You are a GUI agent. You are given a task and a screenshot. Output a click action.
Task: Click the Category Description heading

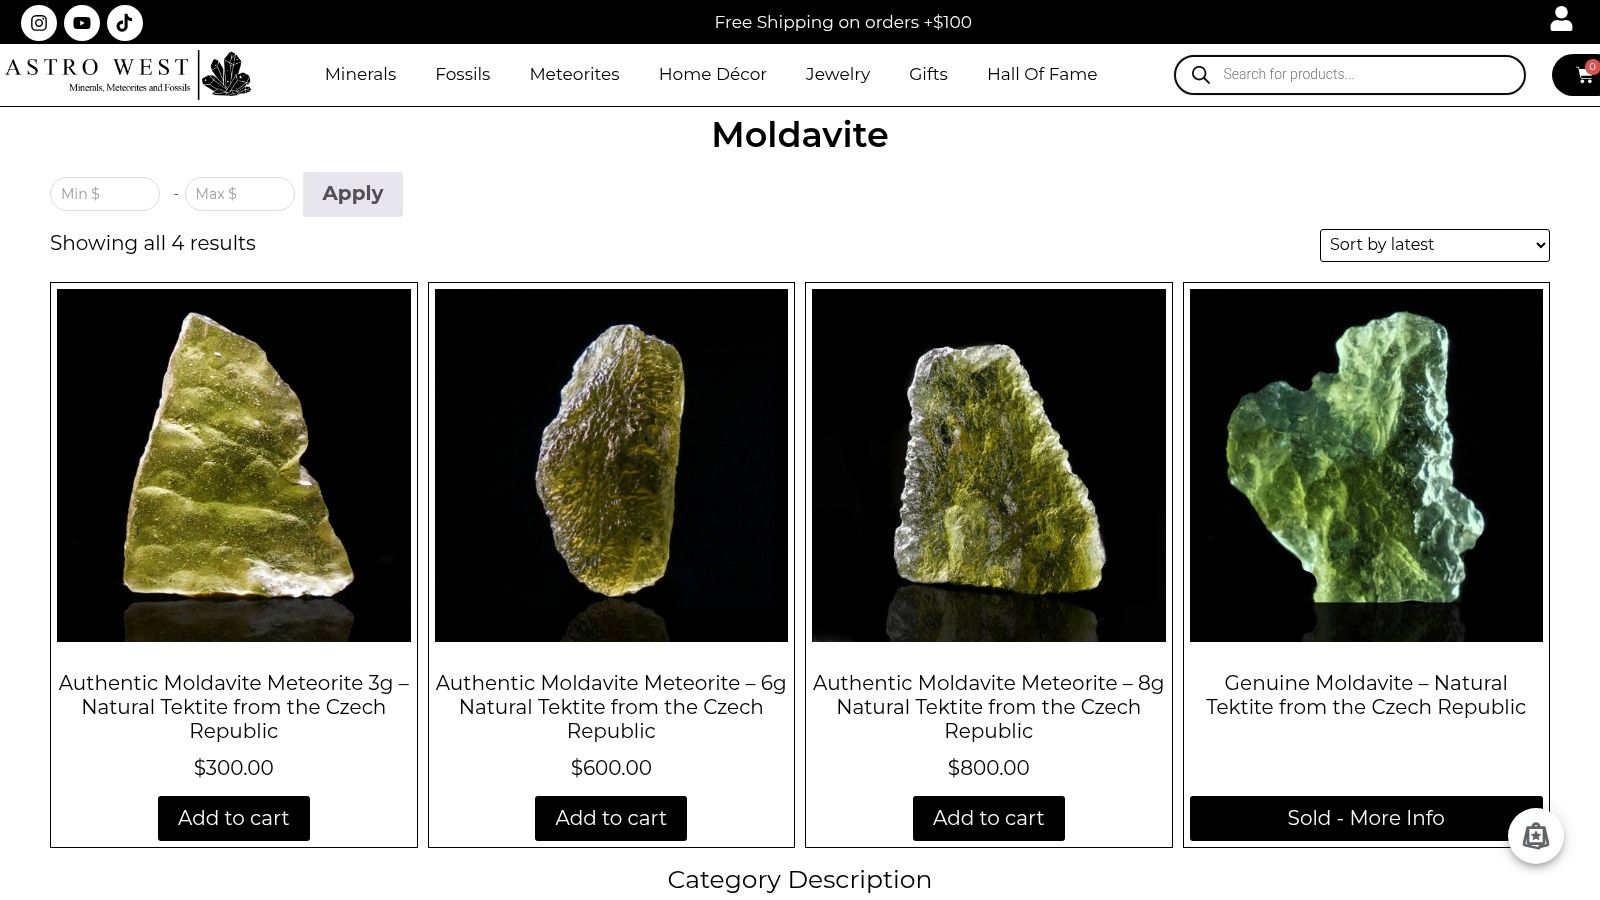pos(800,880)
